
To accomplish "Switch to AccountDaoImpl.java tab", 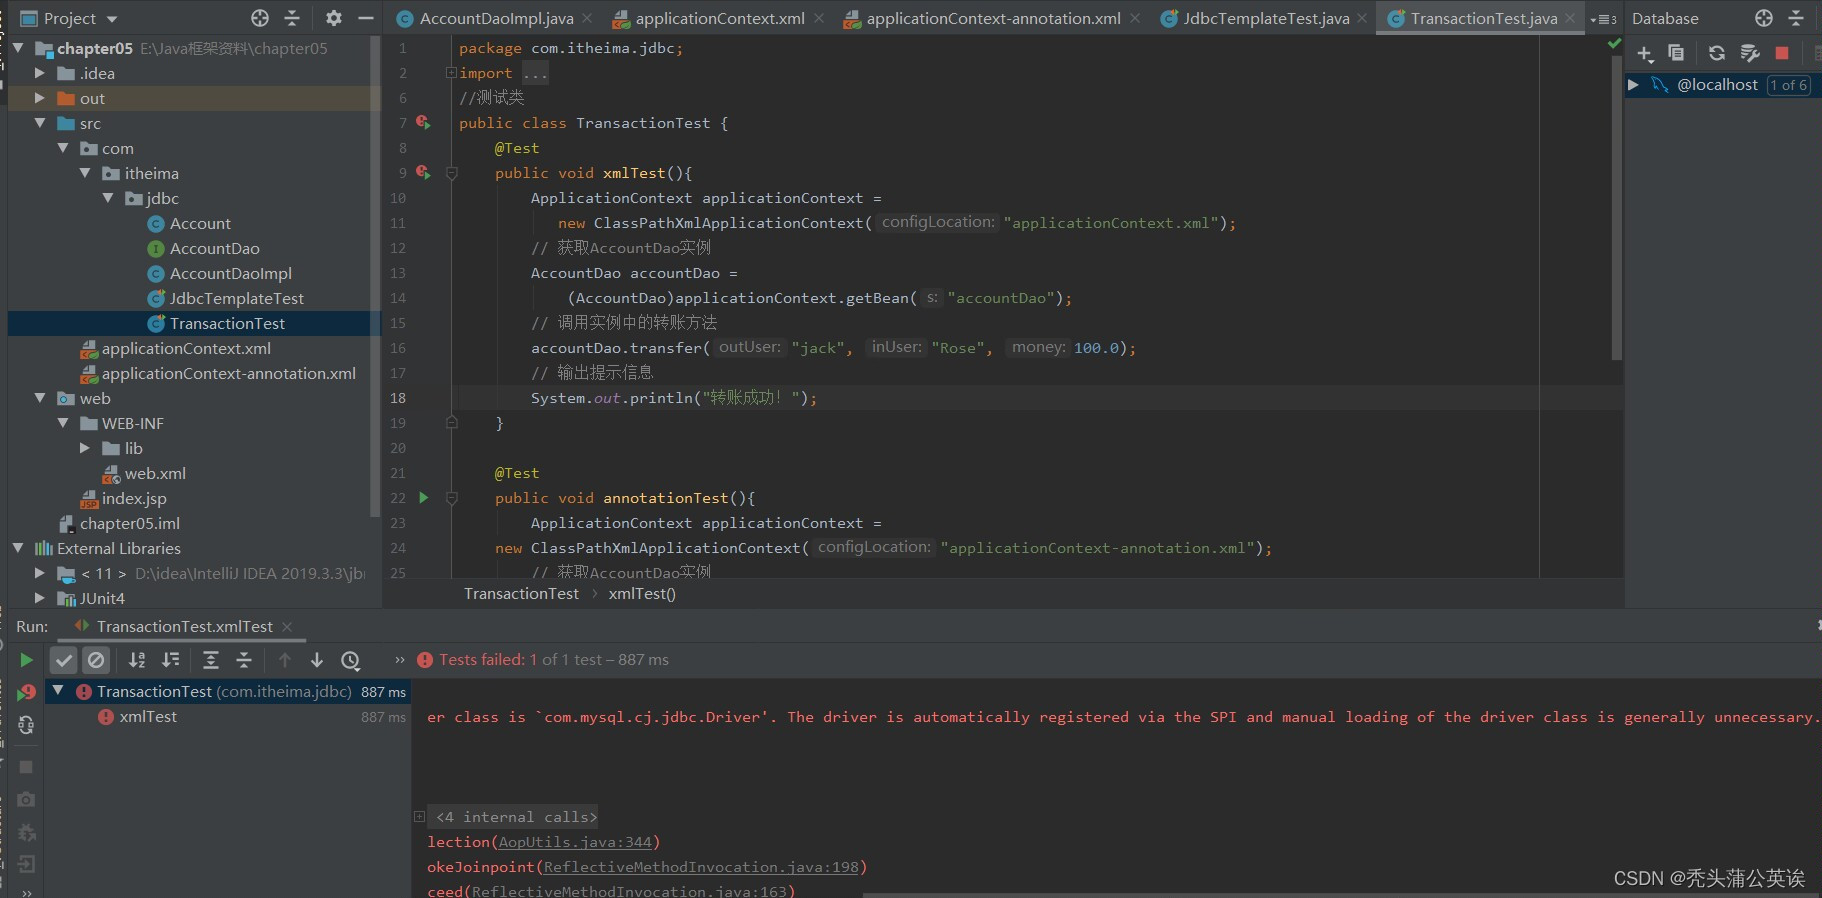I will pyautogui.click(x=496, y=18).
